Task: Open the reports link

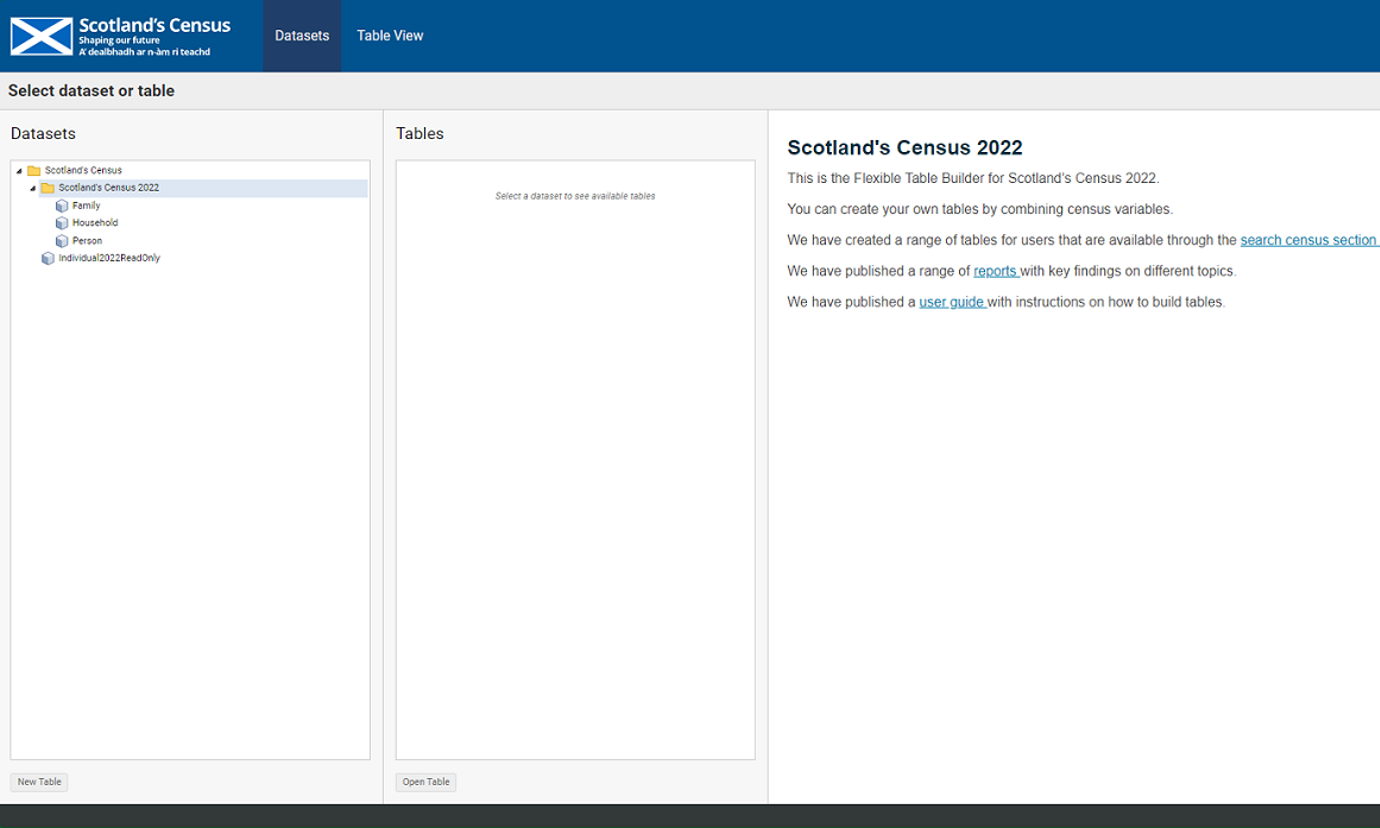Action: coord(995,271)
